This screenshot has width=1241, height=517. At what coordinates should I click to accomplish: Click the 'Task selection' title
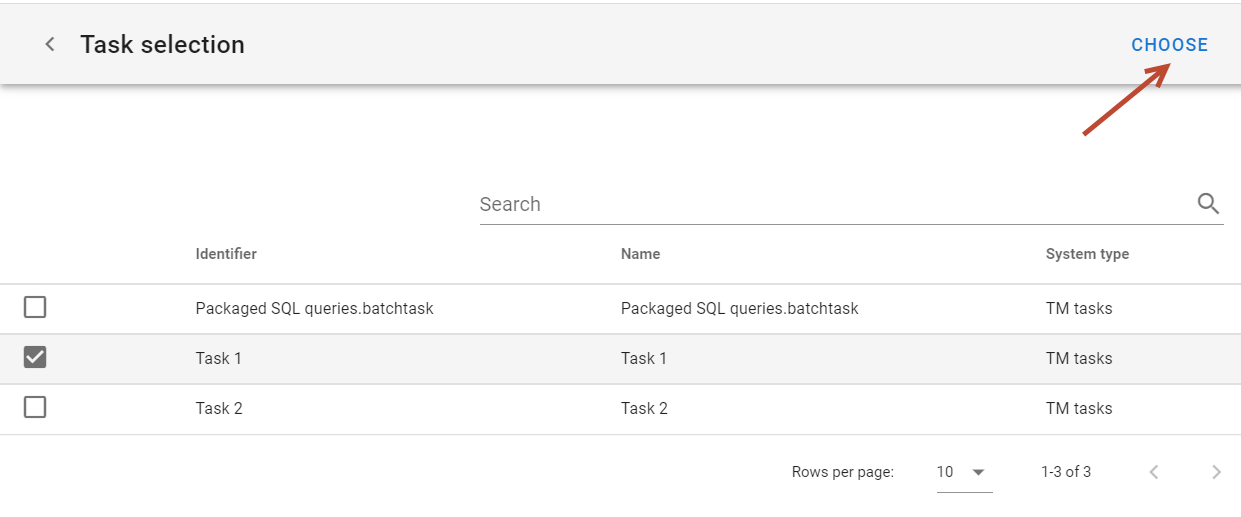coord(162,45)
